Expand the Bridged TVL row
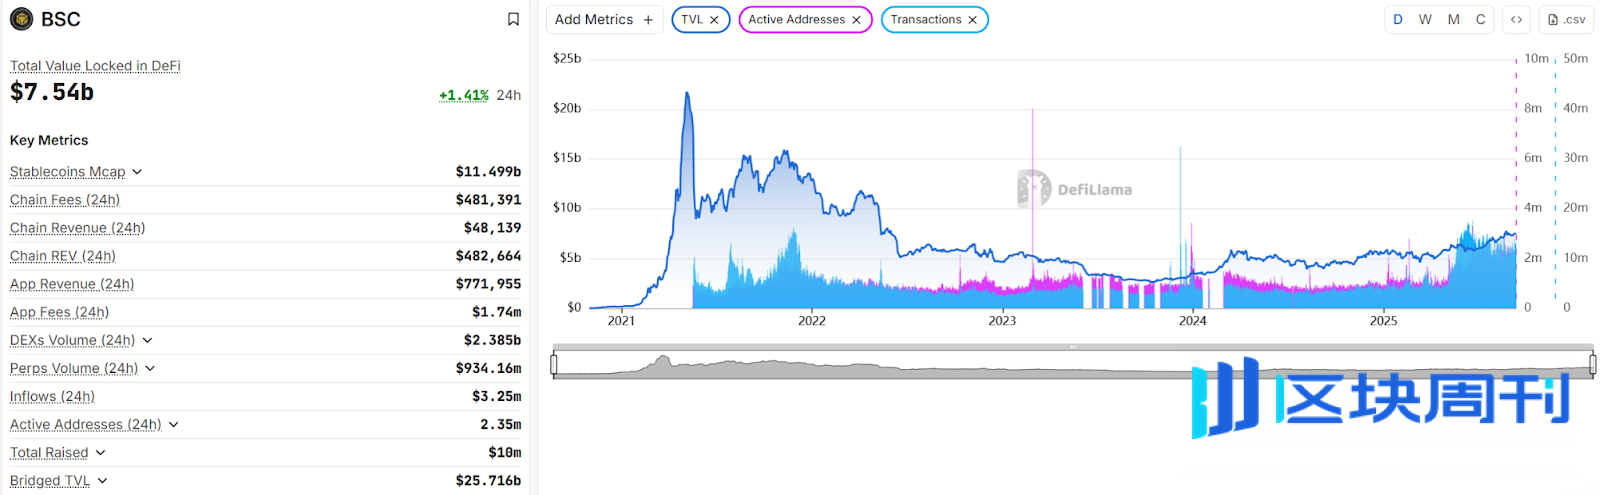This screenshot has width=1600, height=495. [x=102, y=480]
